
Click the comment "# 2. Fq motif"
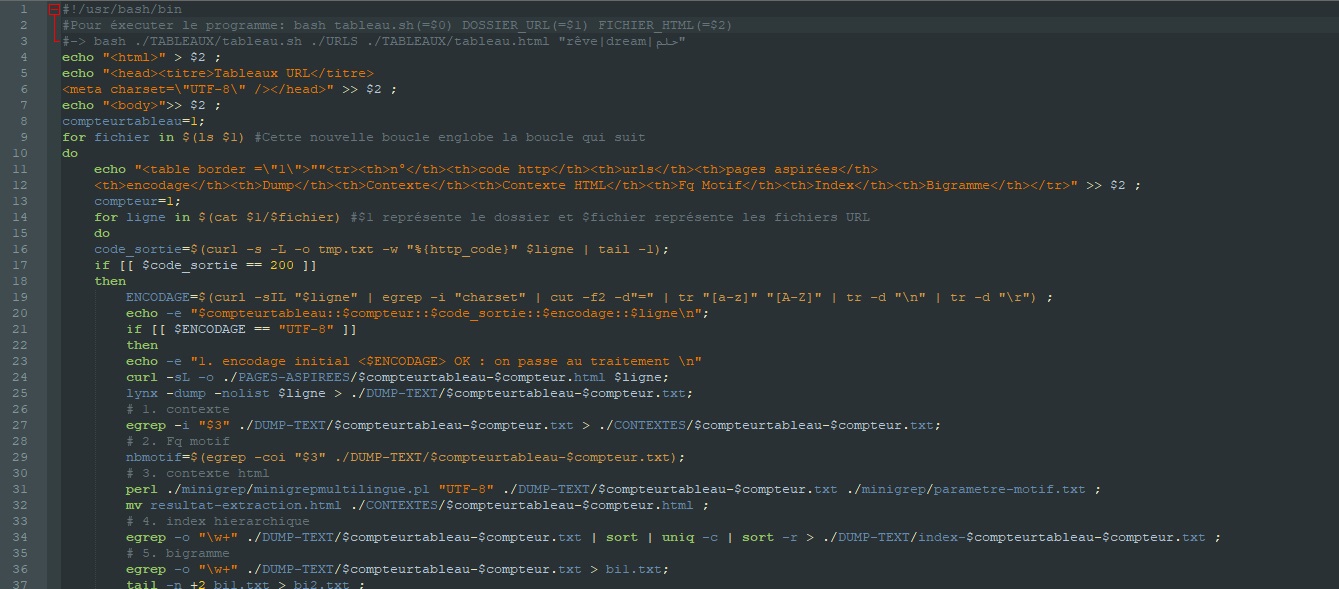pos(178,441)
